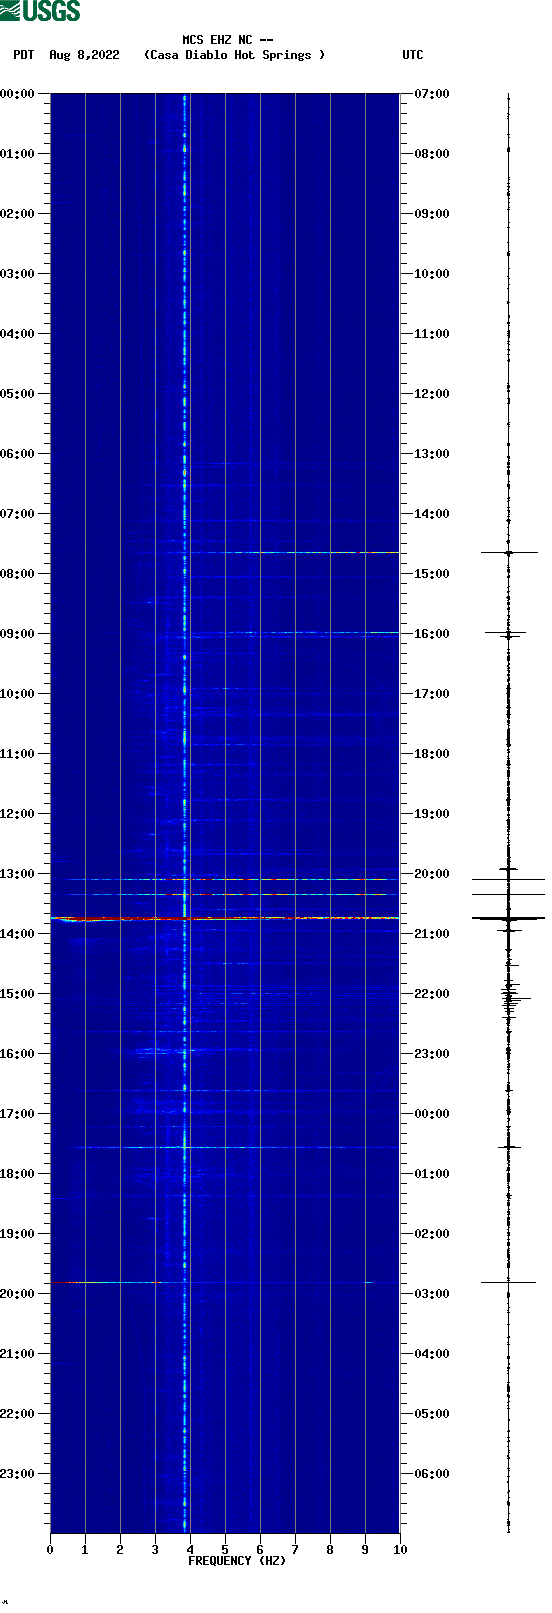This screenshot has height=1613, width=552.
Task: Click frequency axis tick label '10'
Action: [400, 1550]
